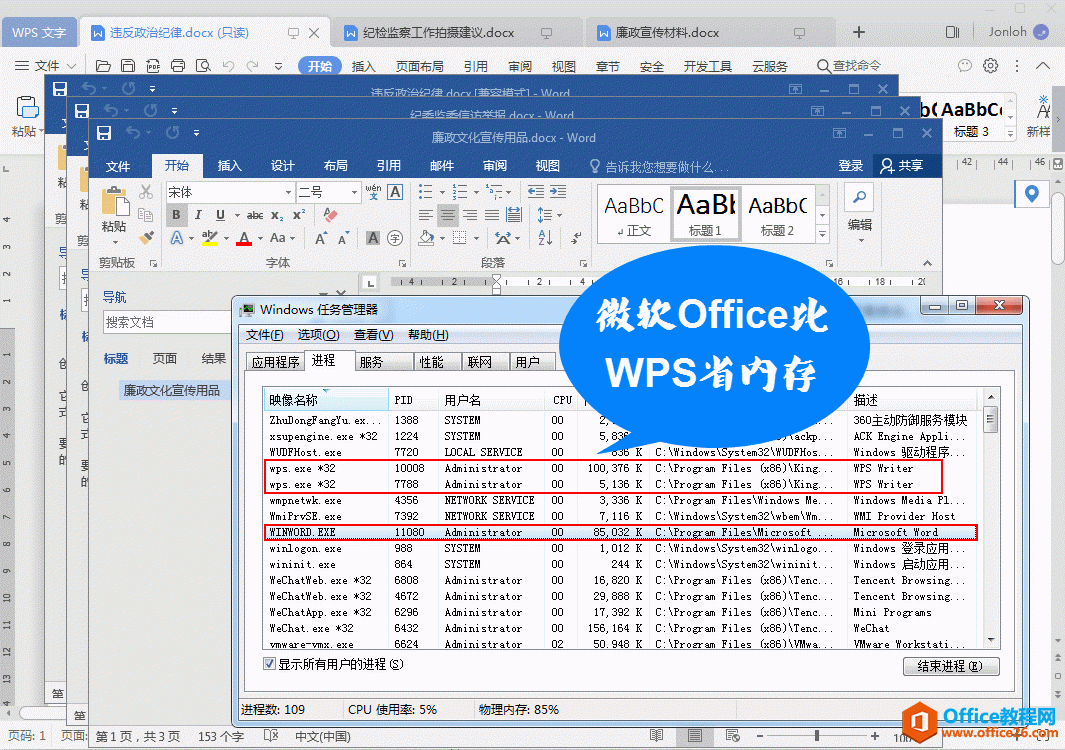Open the Word 插入 ribbon tab

pos(229,166)
